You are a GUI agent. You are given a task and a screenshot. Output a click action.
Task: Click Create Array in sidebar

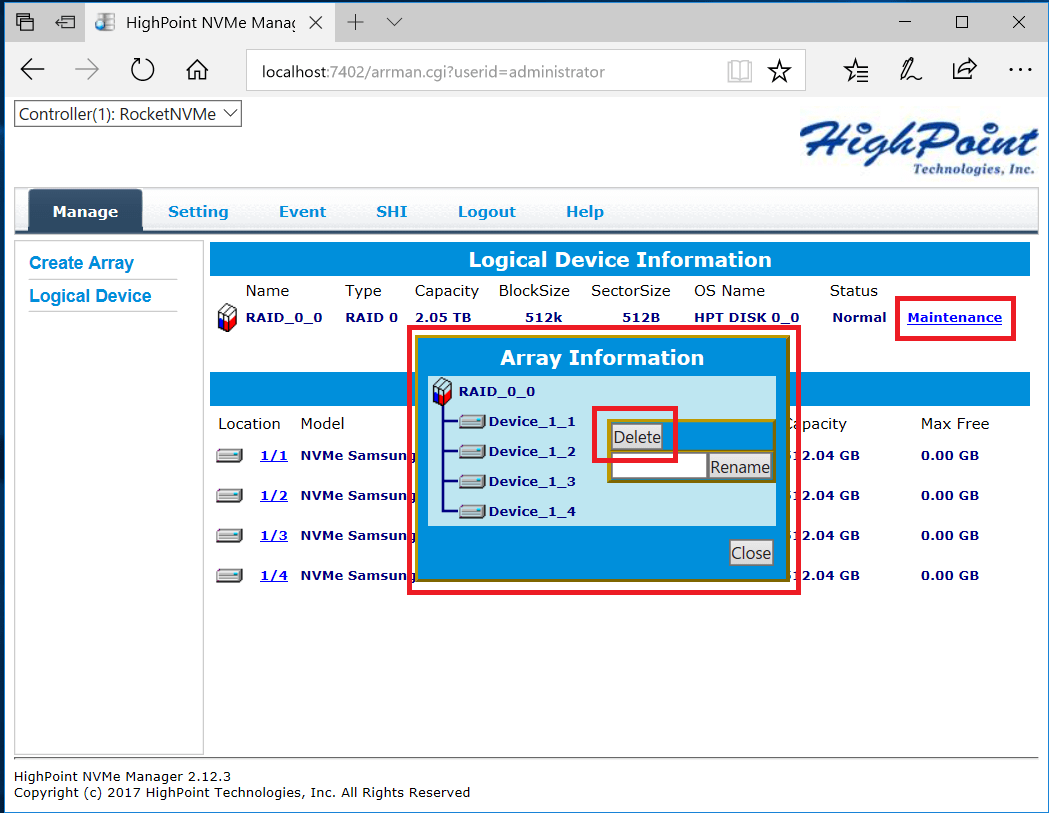(x=82, y=263)
